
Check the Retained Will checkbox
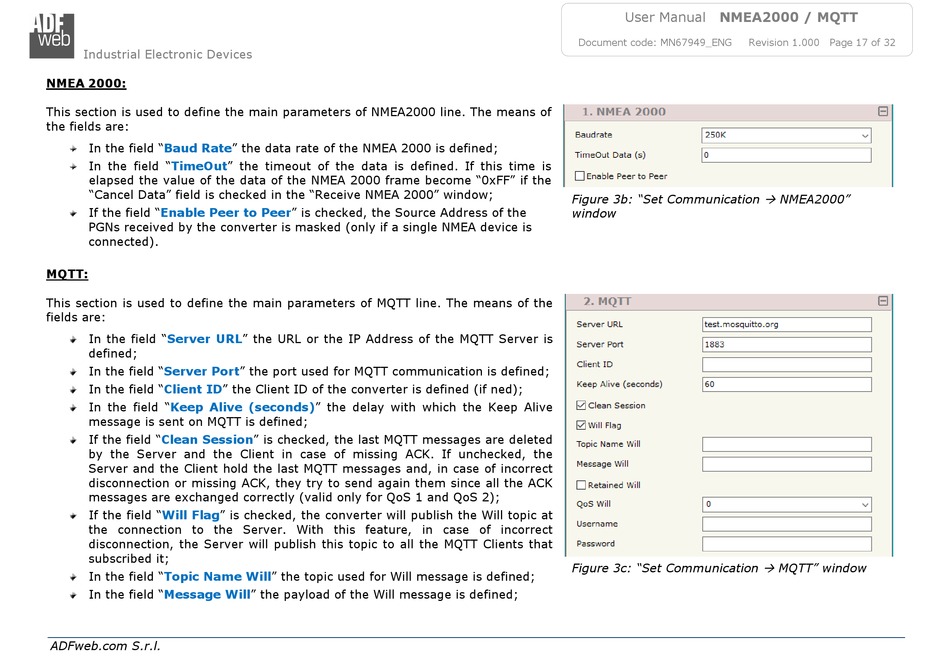(581, 485)
